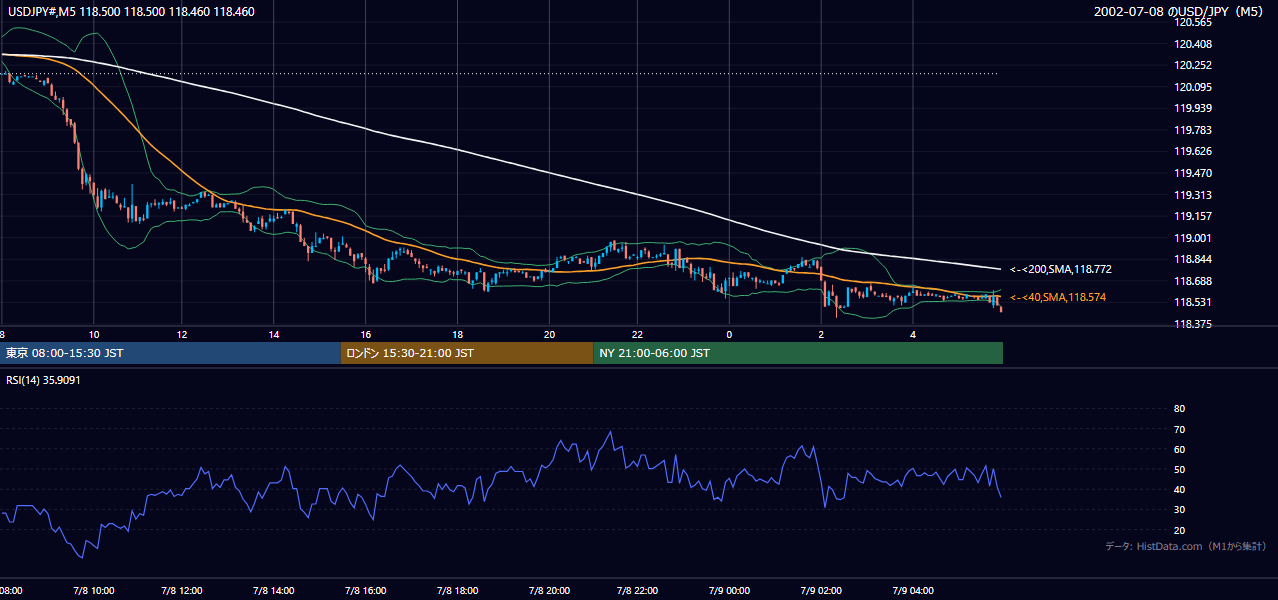Click RSI axis level 20

tap(1179, 530)
